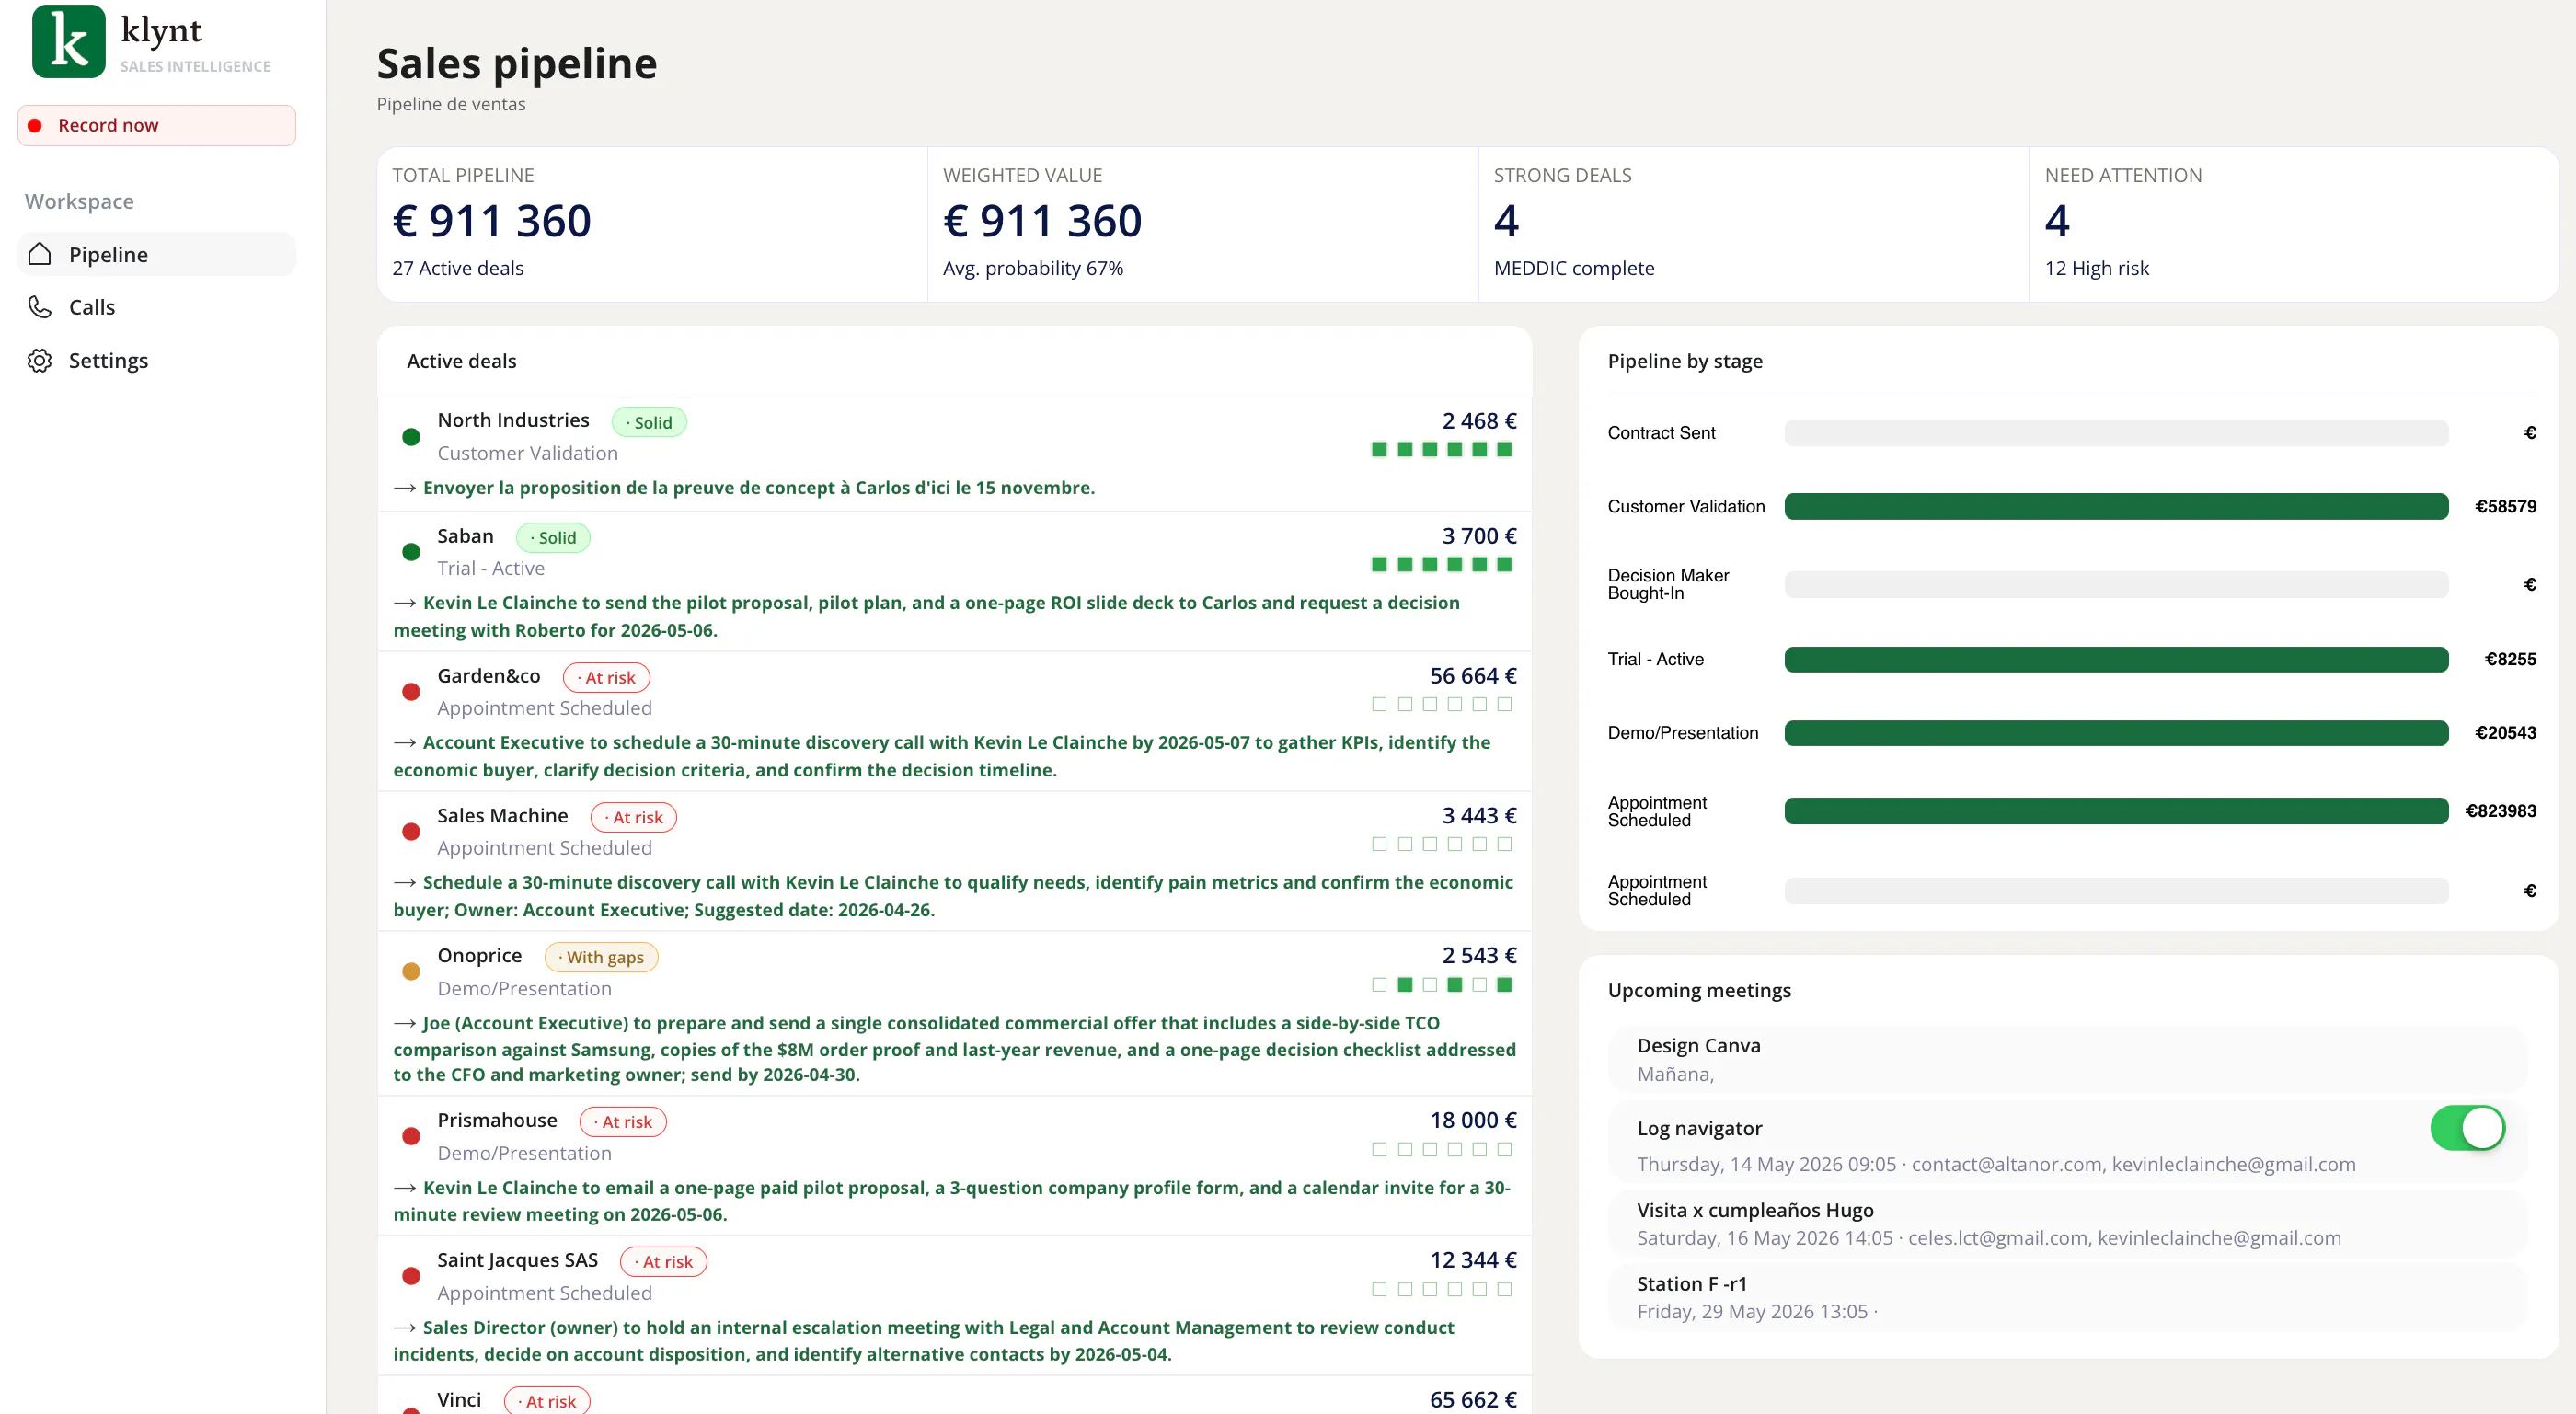Click the MEDDIC squares indicator for Garden&co

pos(1442,705)
